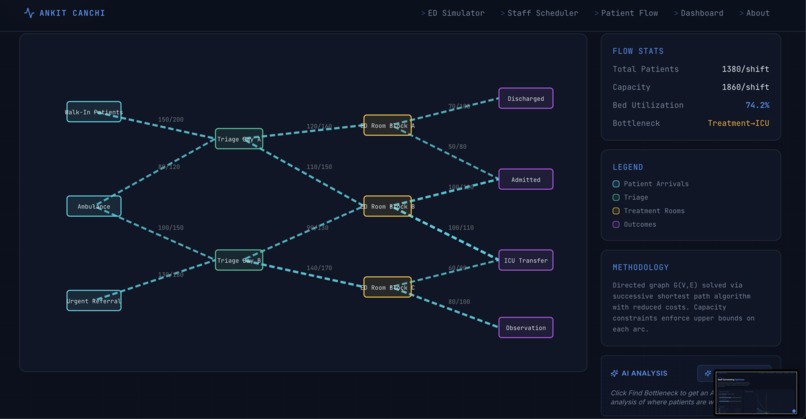Select the Urgent Referral node

(94, 301)
